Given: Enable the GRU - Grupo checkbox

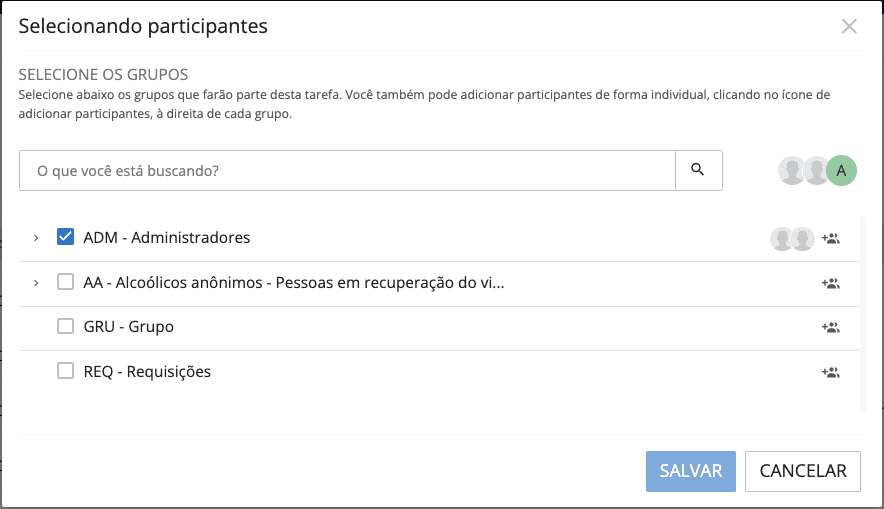Looking at the screenshot, I should [x=66, y=326].
